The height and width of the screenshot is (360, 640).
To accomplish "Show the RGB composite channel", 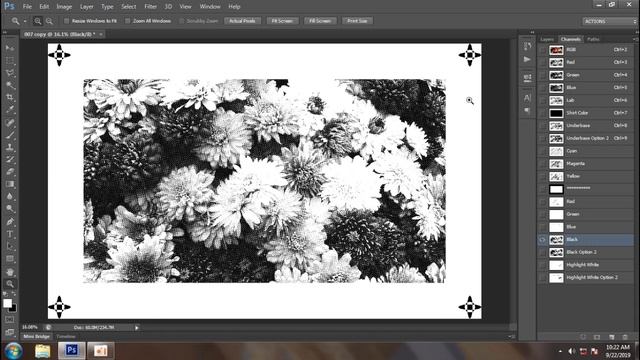I will [542, 50].
